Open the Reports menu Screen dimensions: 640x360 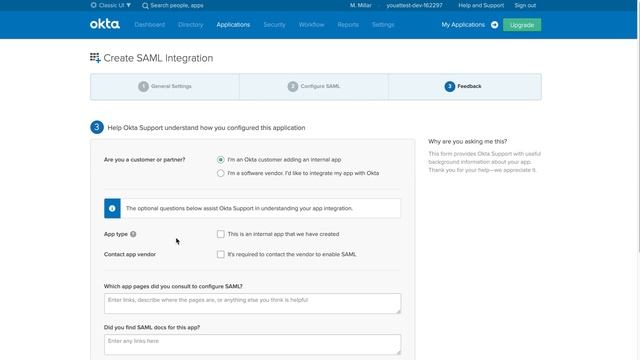[x=348, y=25]
